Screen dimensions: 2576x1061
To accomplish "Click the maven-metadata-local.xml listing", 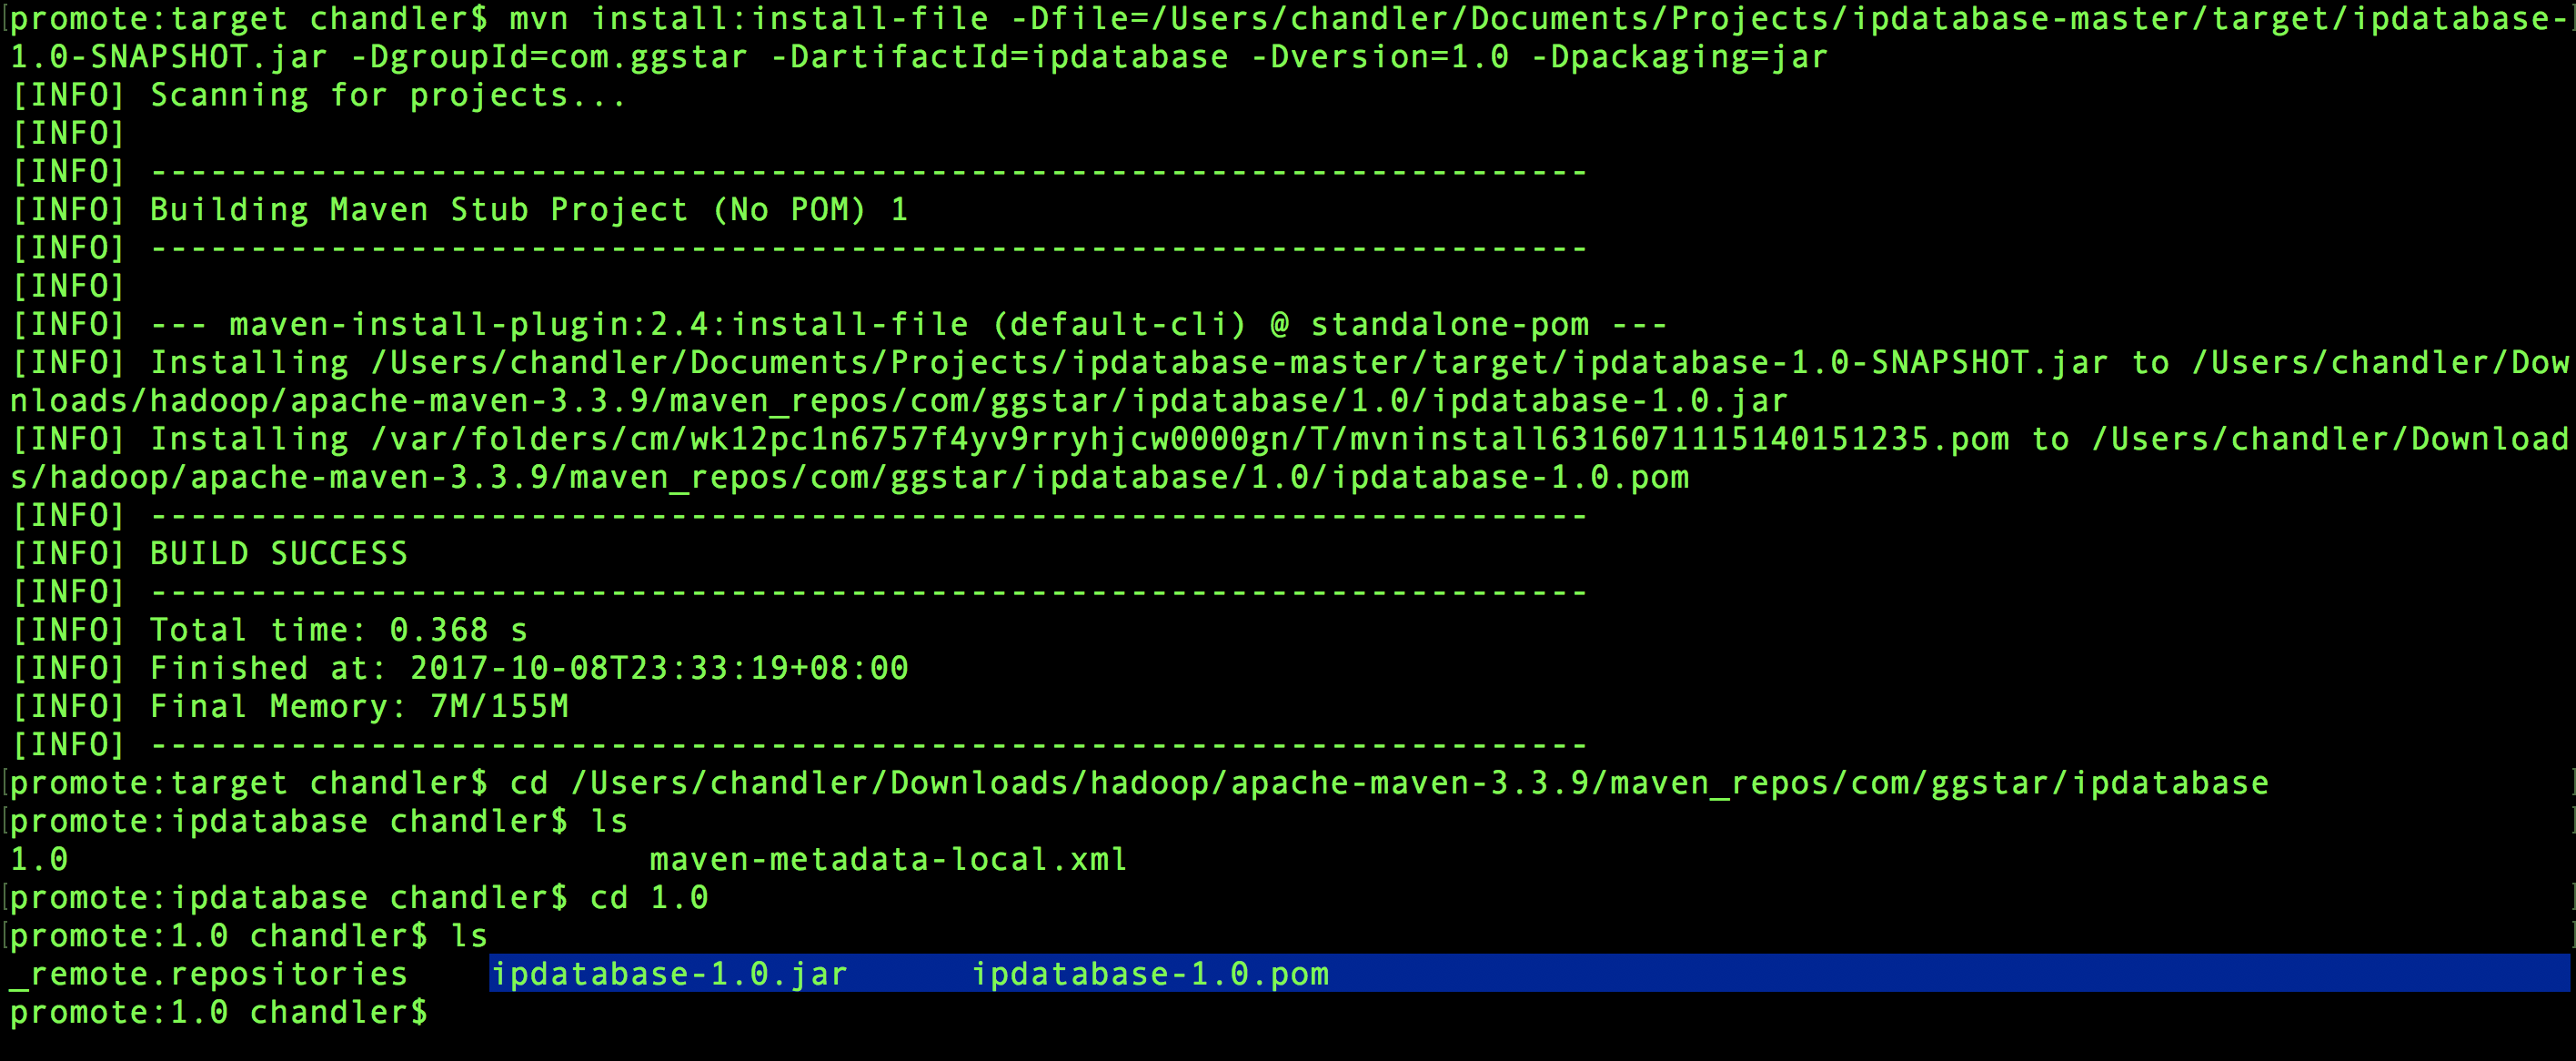I will [x=888, y=859].
